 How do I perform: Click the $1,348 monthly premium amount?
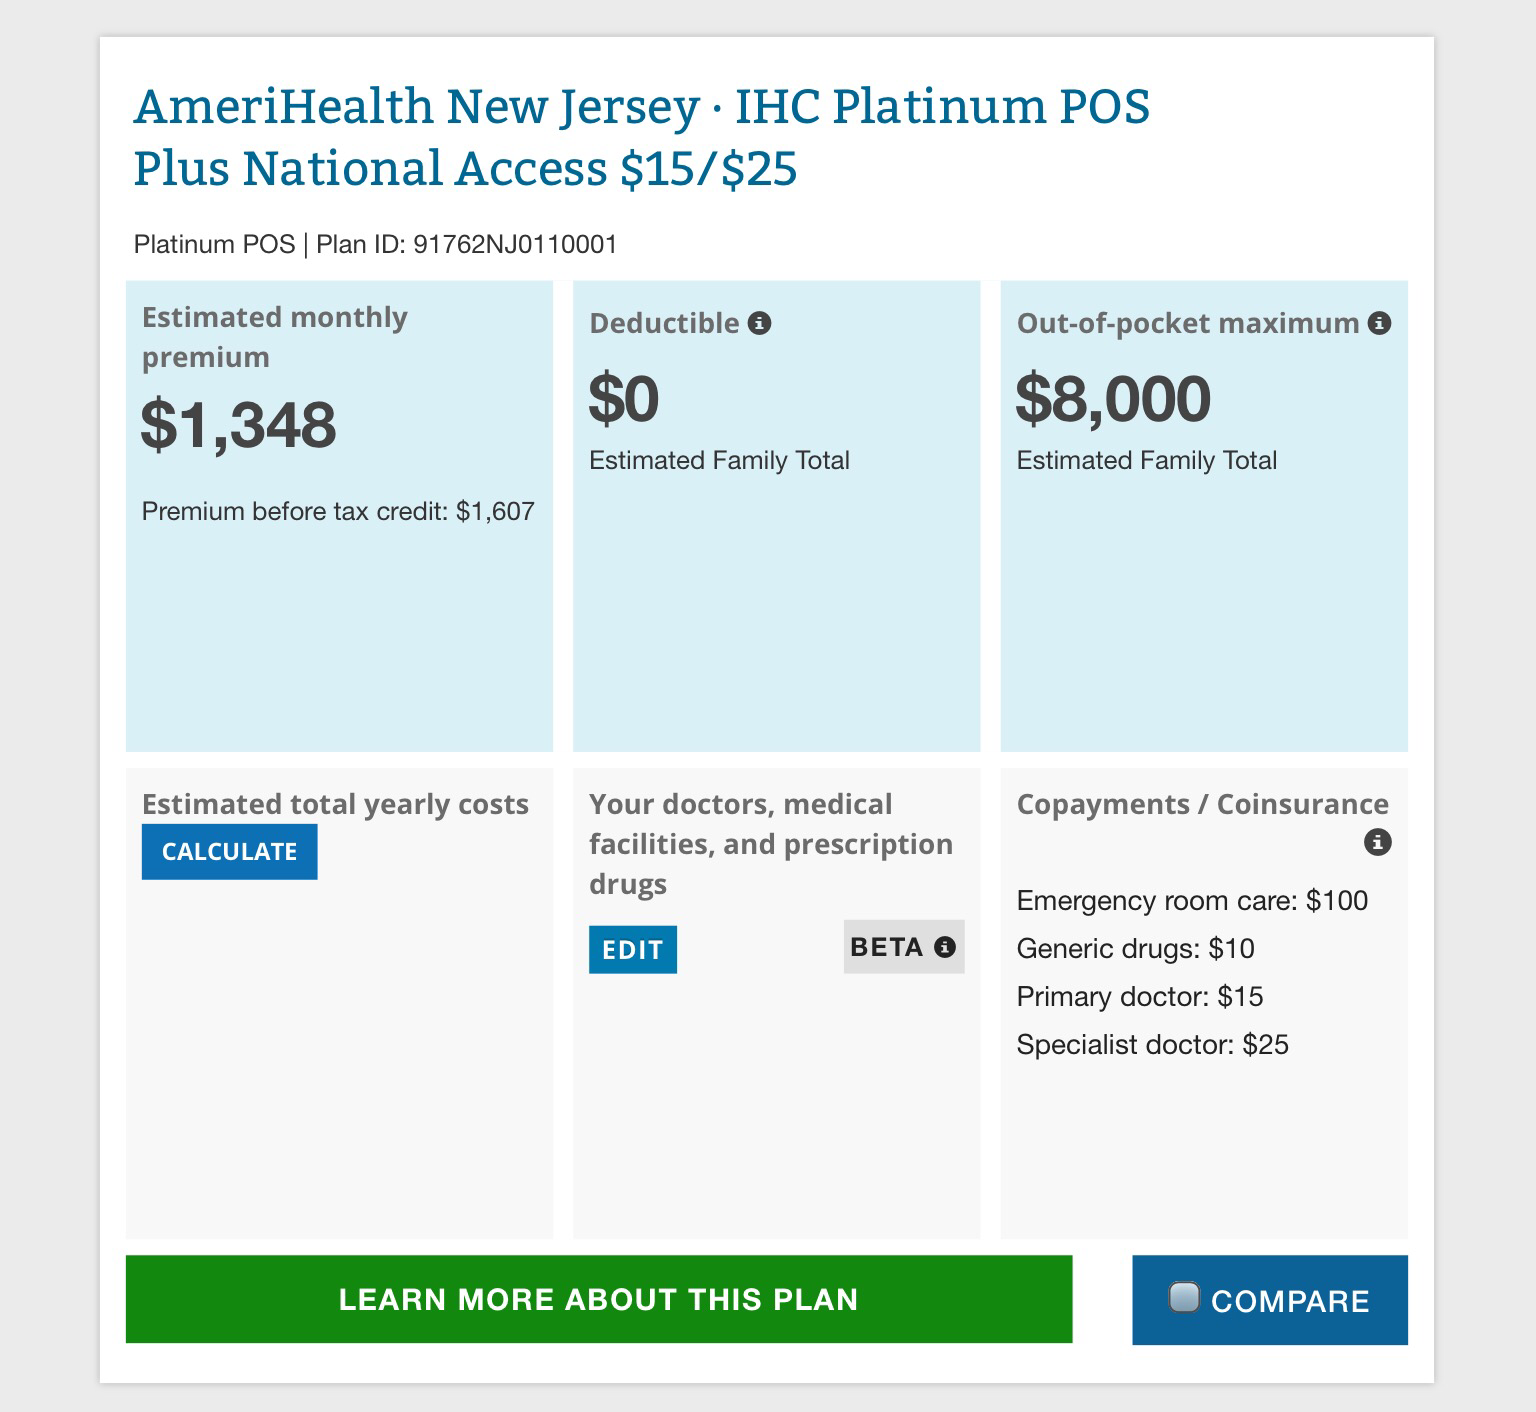[238, 424]
